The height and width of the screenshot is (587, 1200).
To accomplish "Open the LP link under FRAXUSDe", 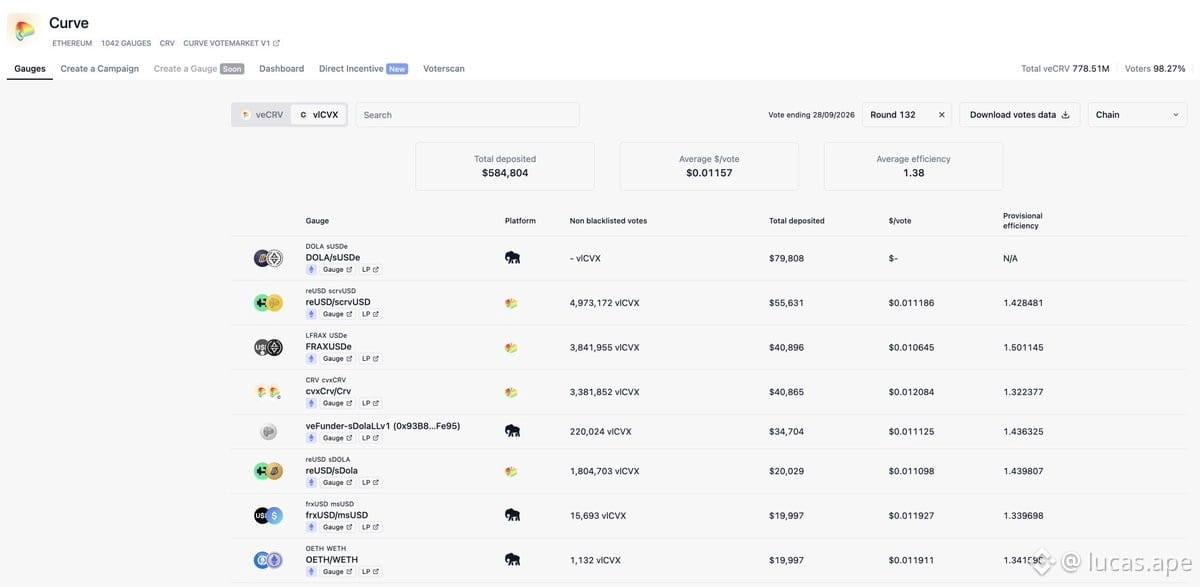I will pos(370,359).
